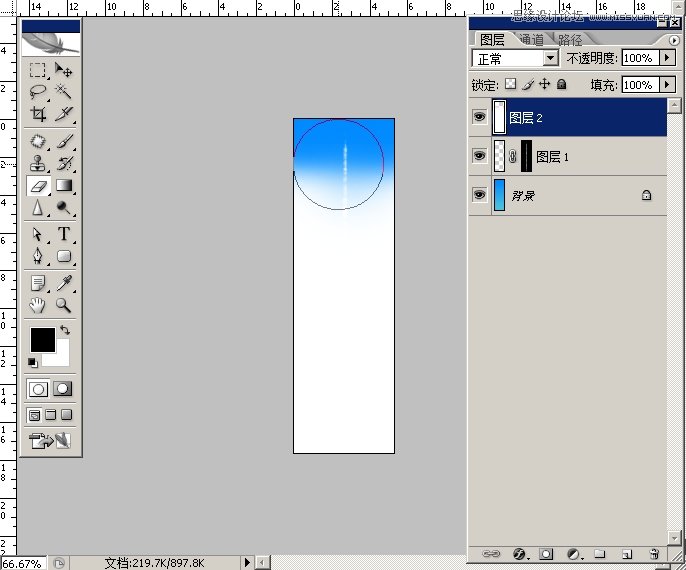
Task: Add a layer mask from panel bottom
Action: (x=546, y=553)
